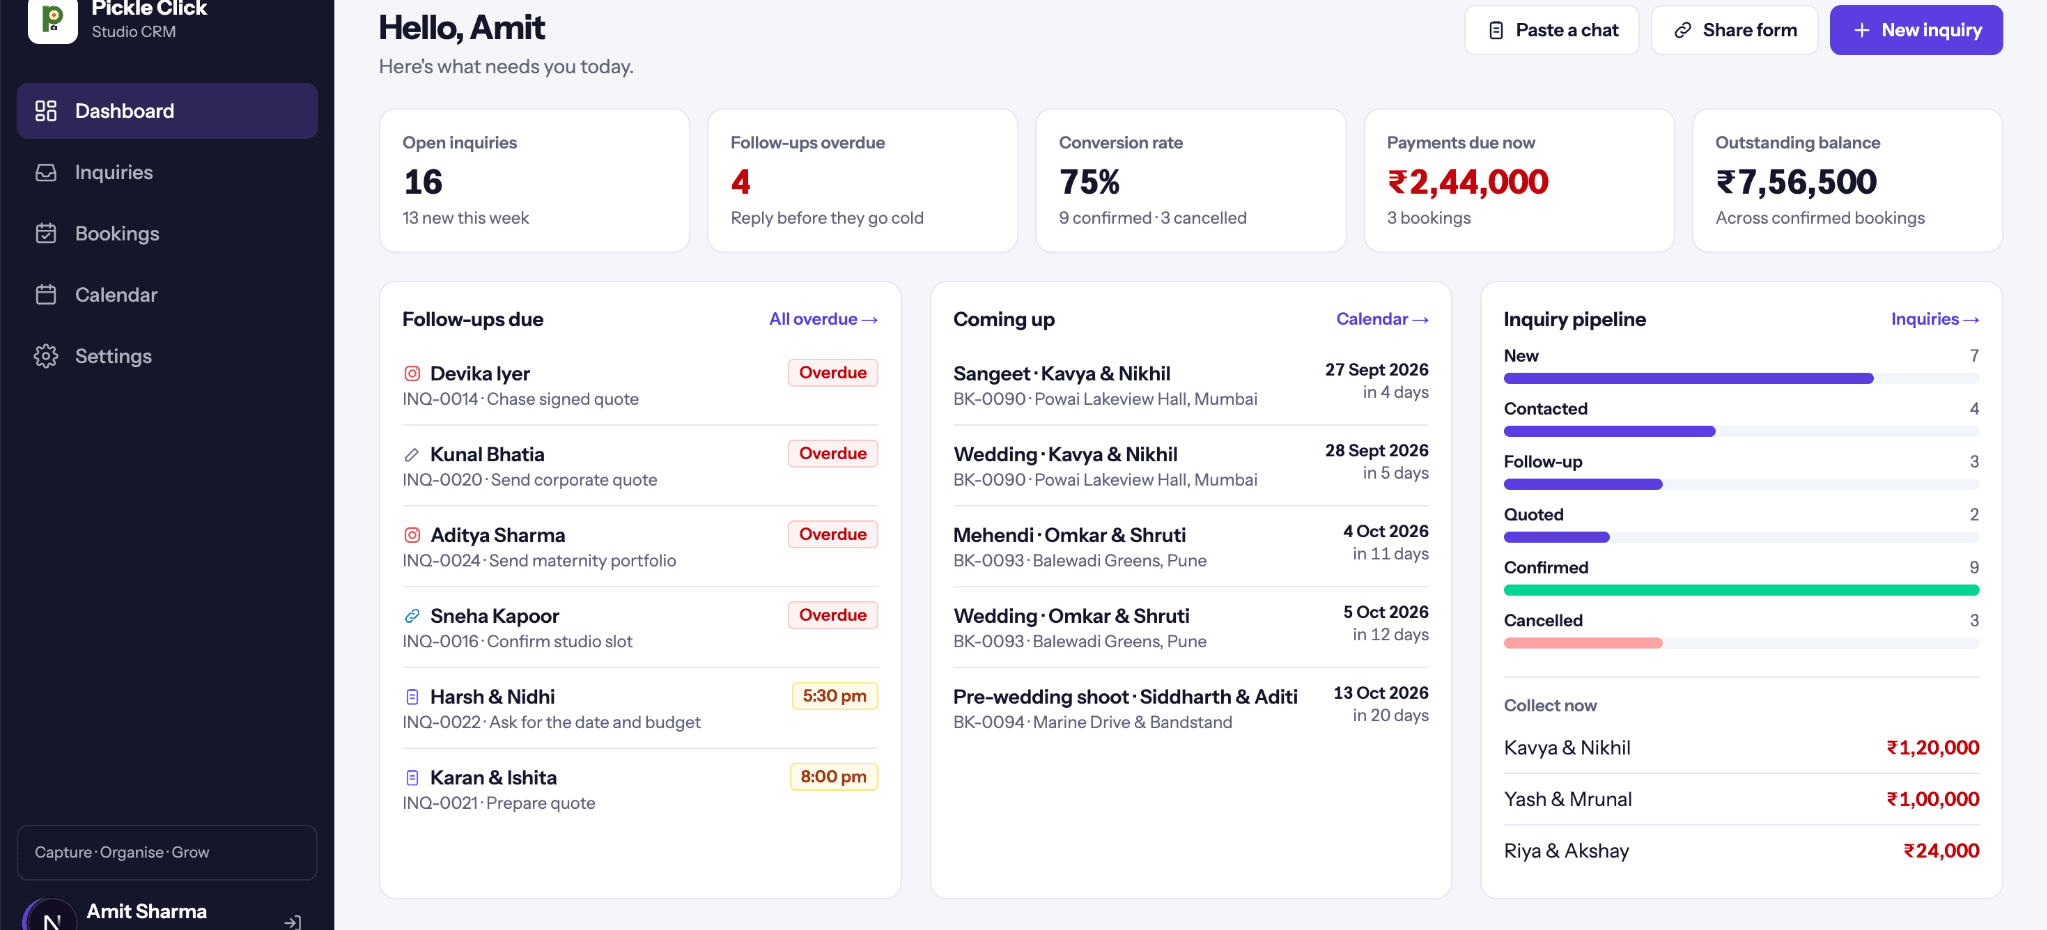Click the Inquiries inbox icon

click(x=46, y=172)
